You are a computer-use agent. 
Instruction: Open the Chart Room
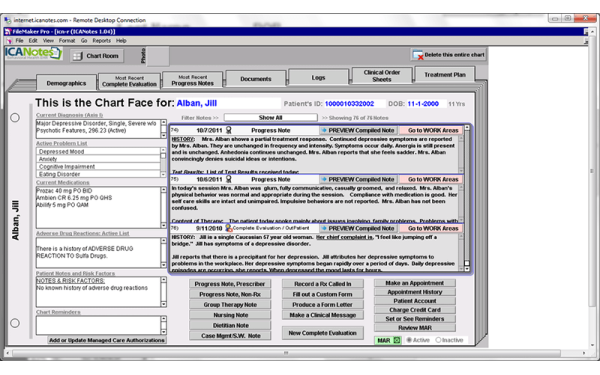(97, 56)
